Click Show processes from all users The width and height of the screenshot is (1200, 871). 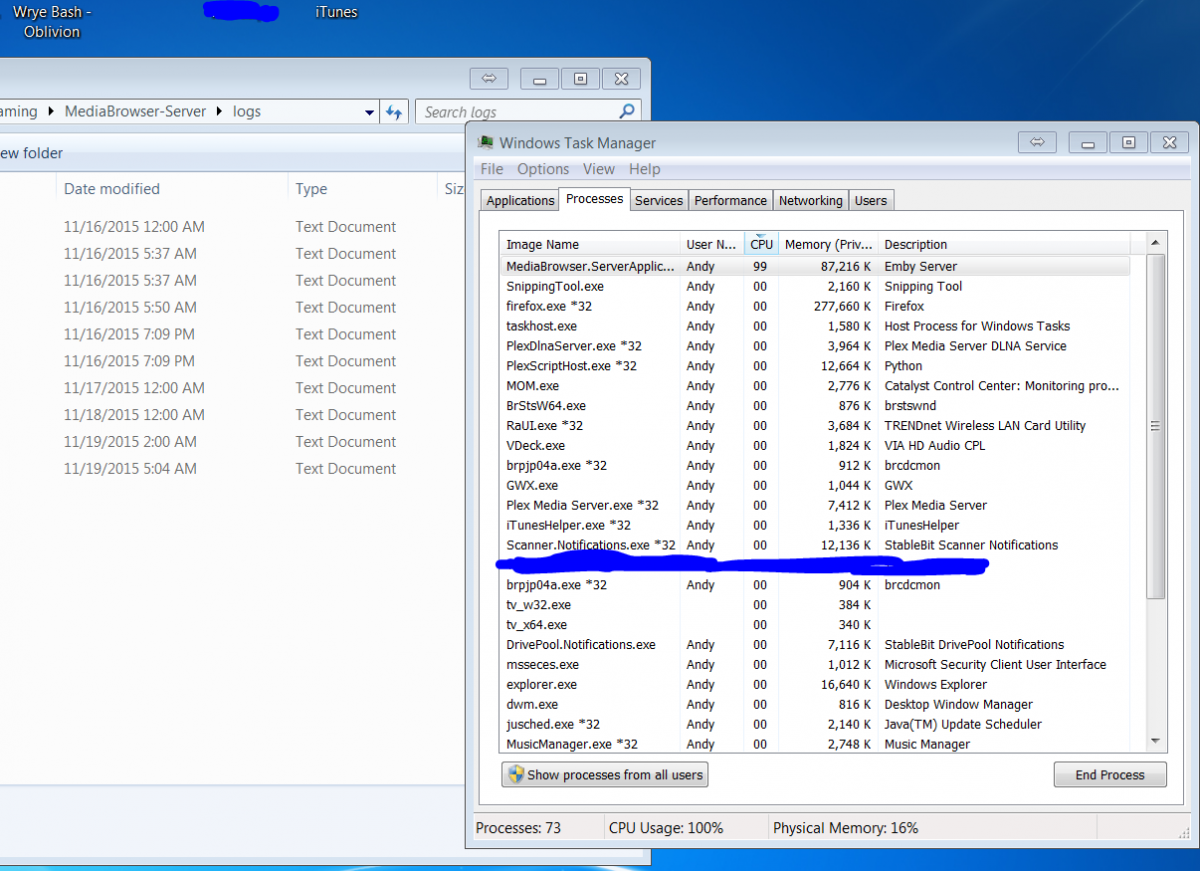(604, 774)
